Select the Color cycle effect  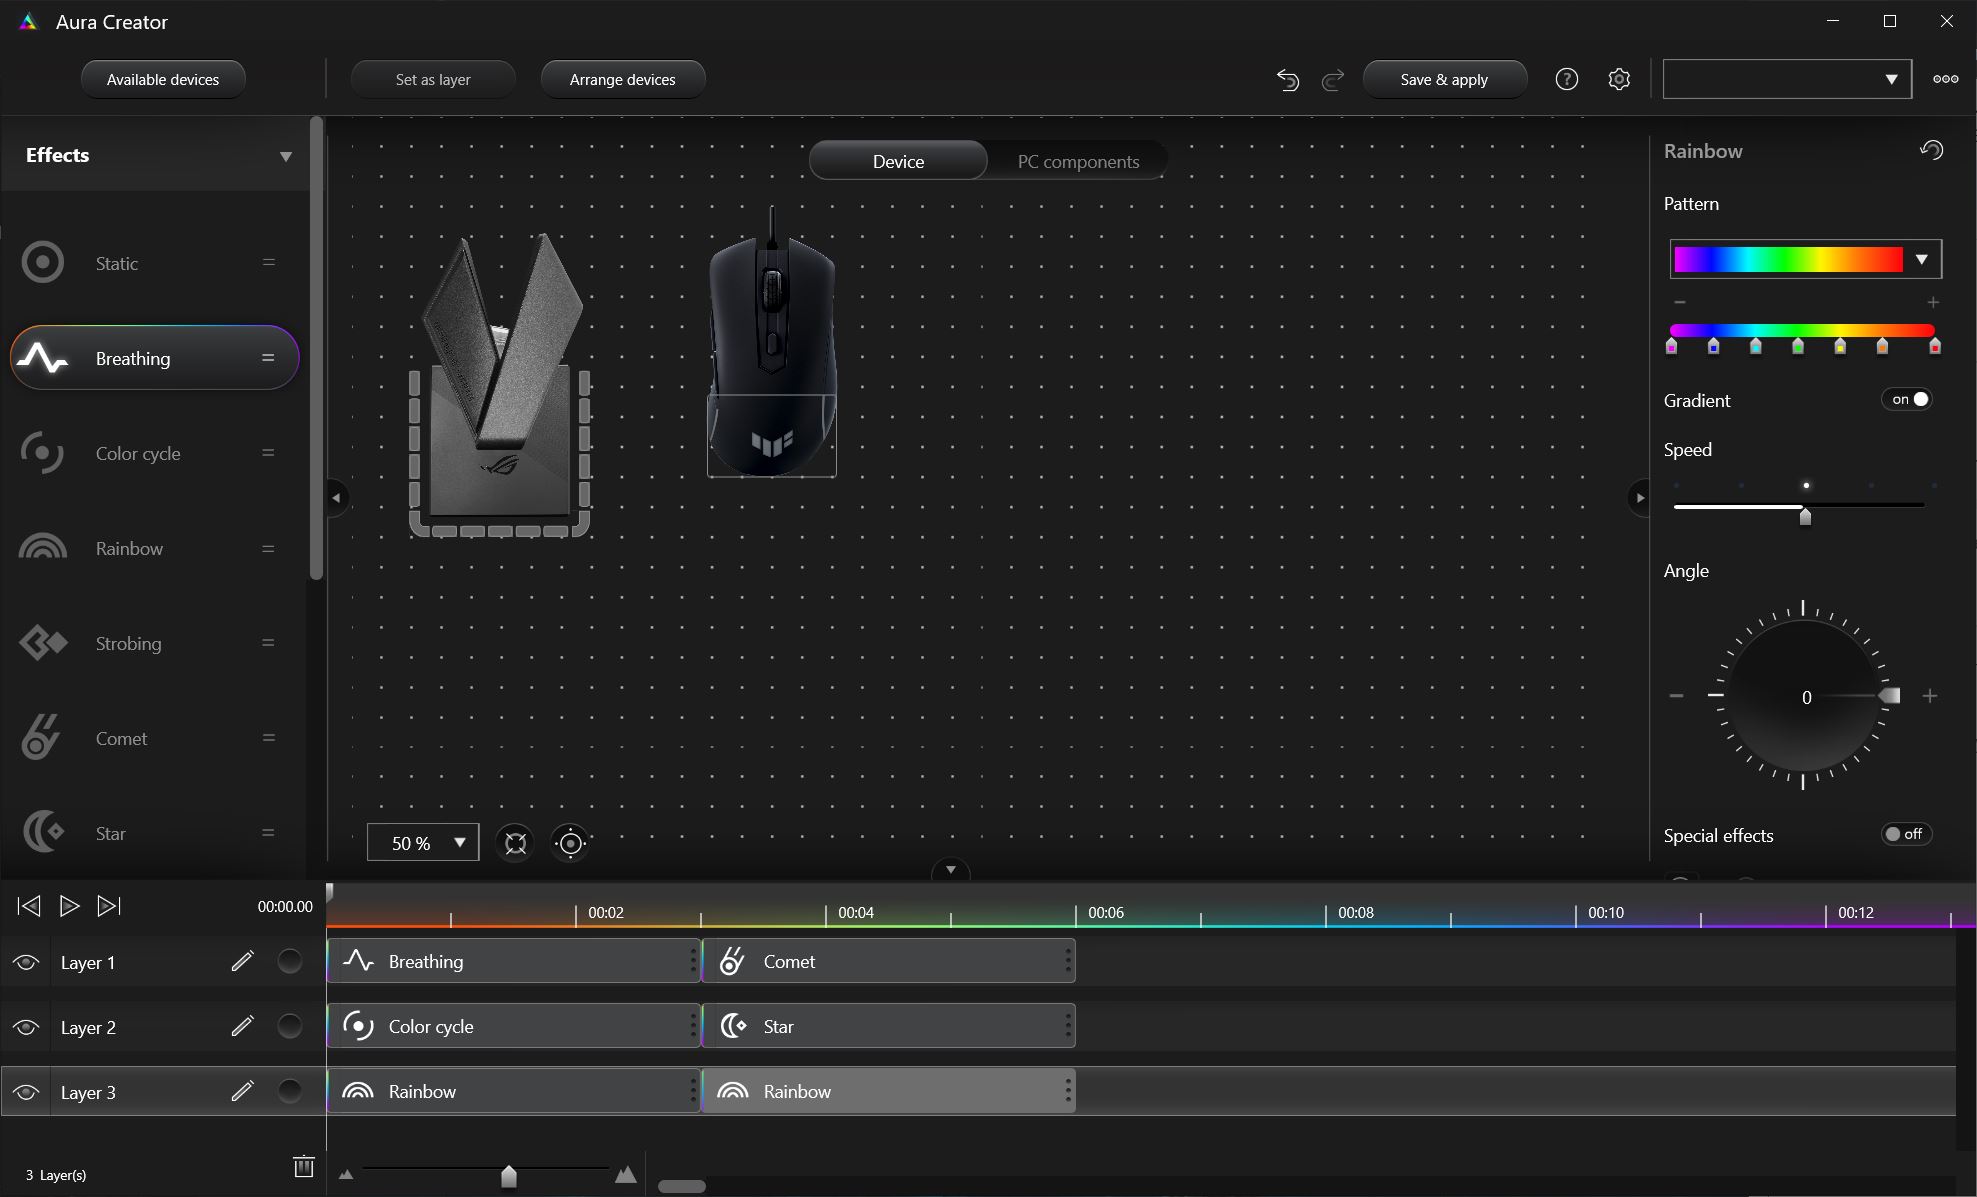(137, 452)
